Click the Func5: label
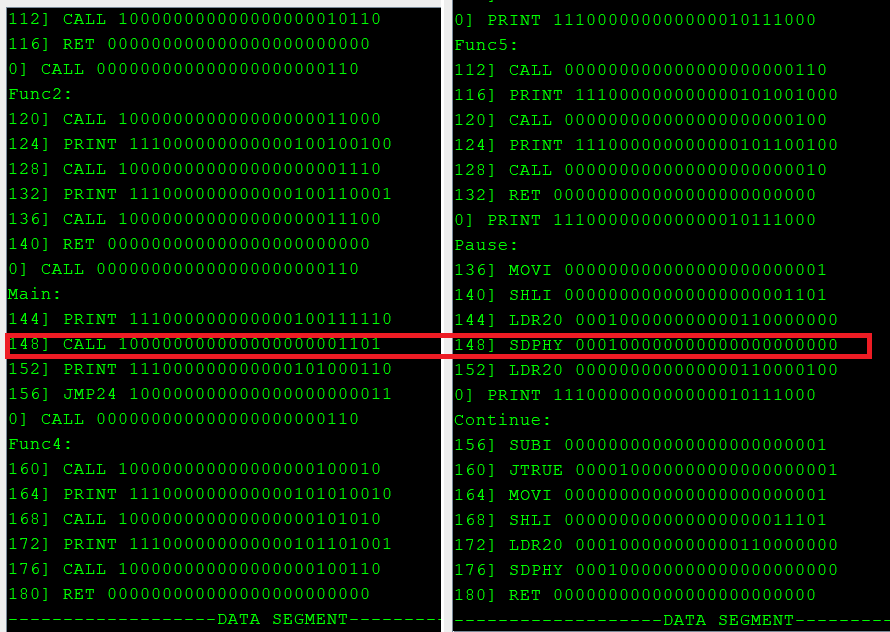Viewport: 890px width, 632px height. [486, 45]
